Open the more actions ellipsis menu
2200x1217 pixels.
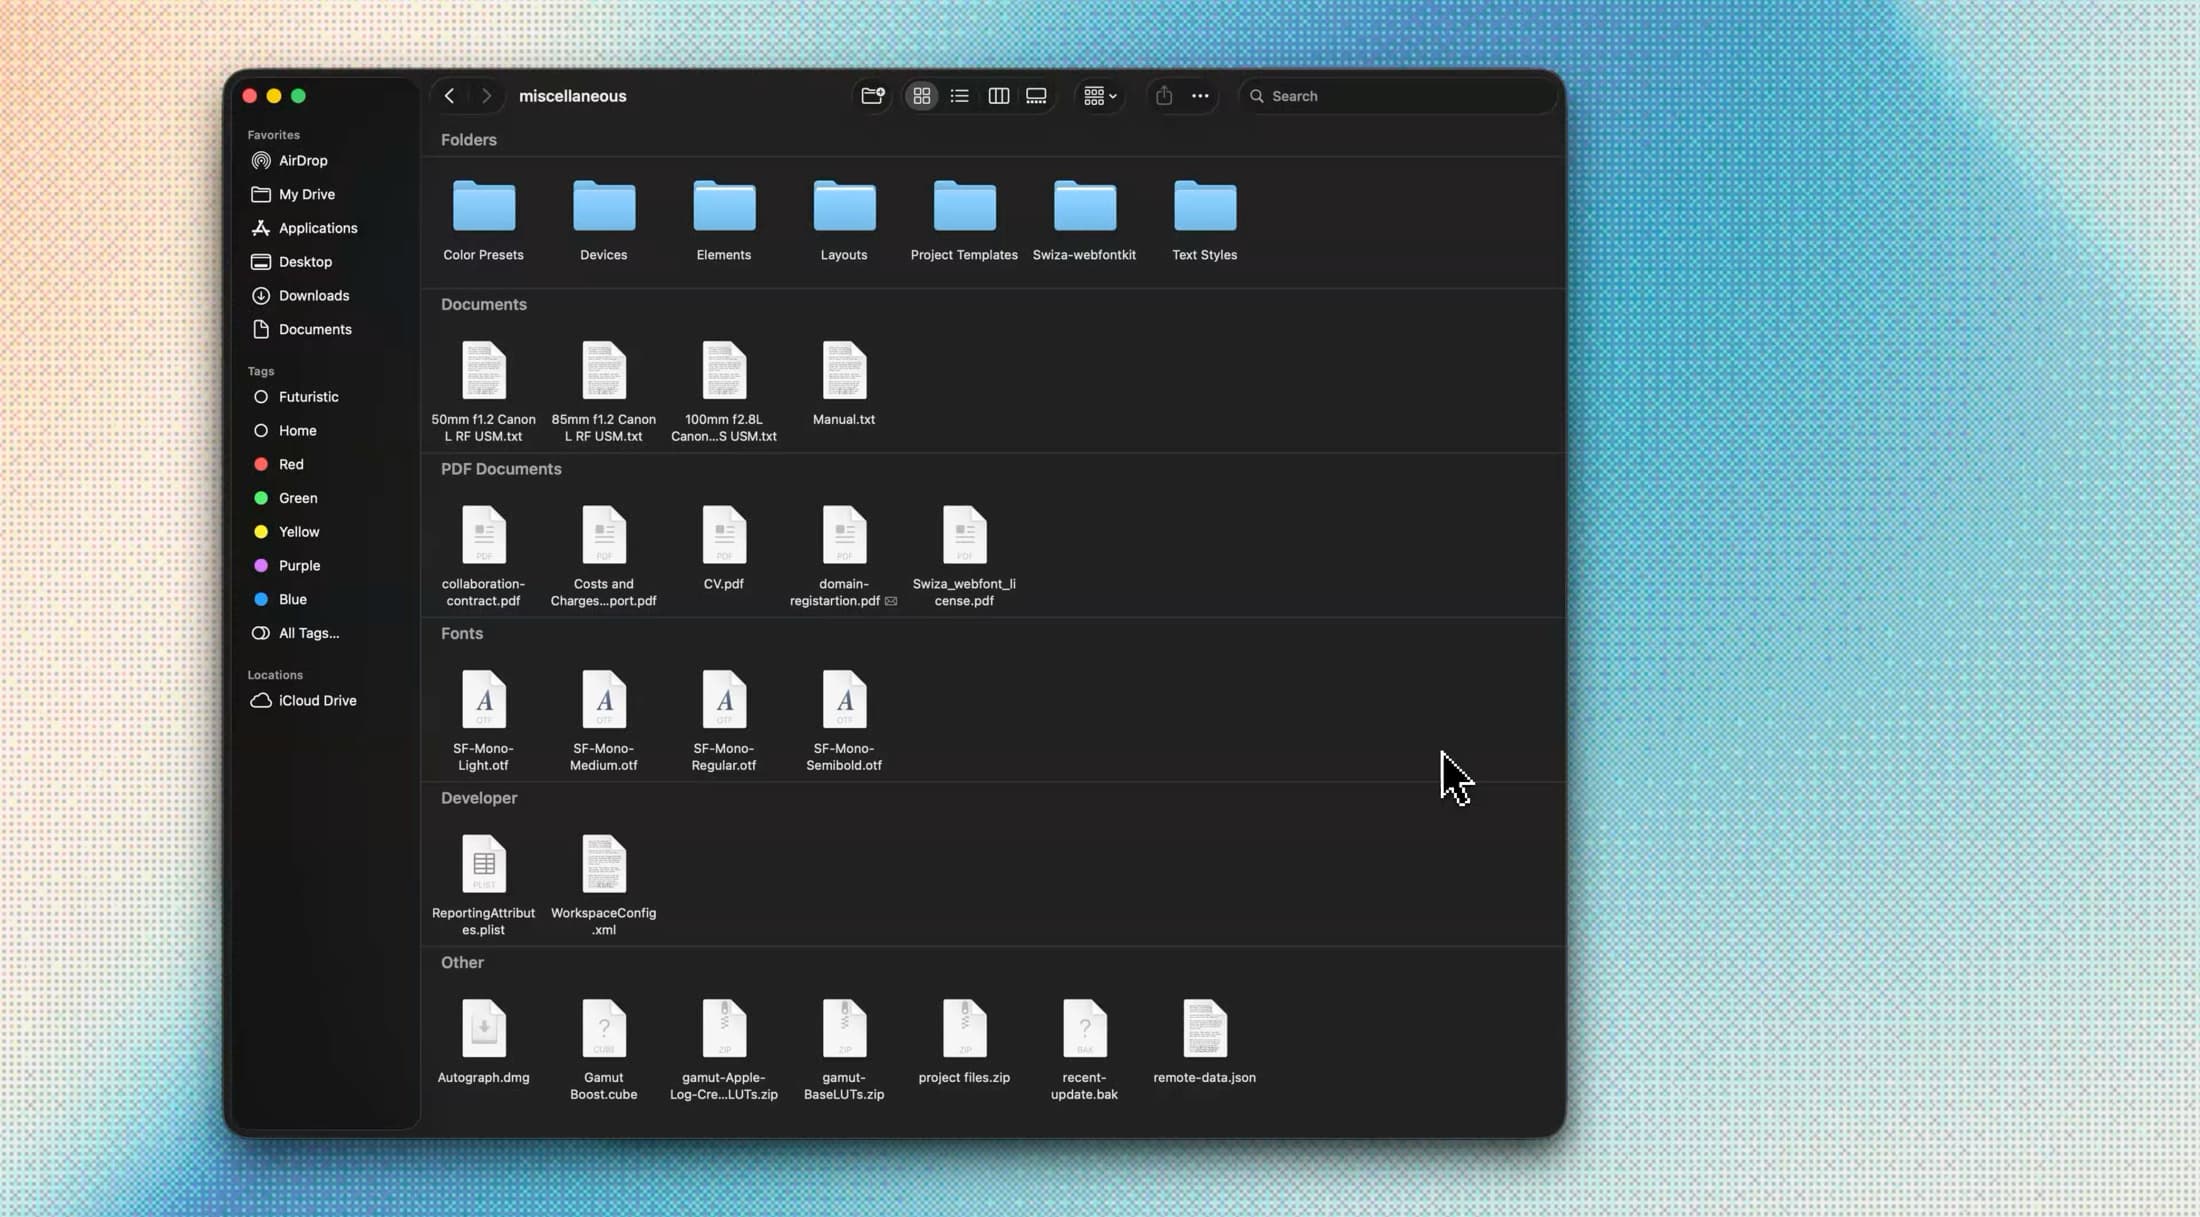click(x=1200, y=96)
